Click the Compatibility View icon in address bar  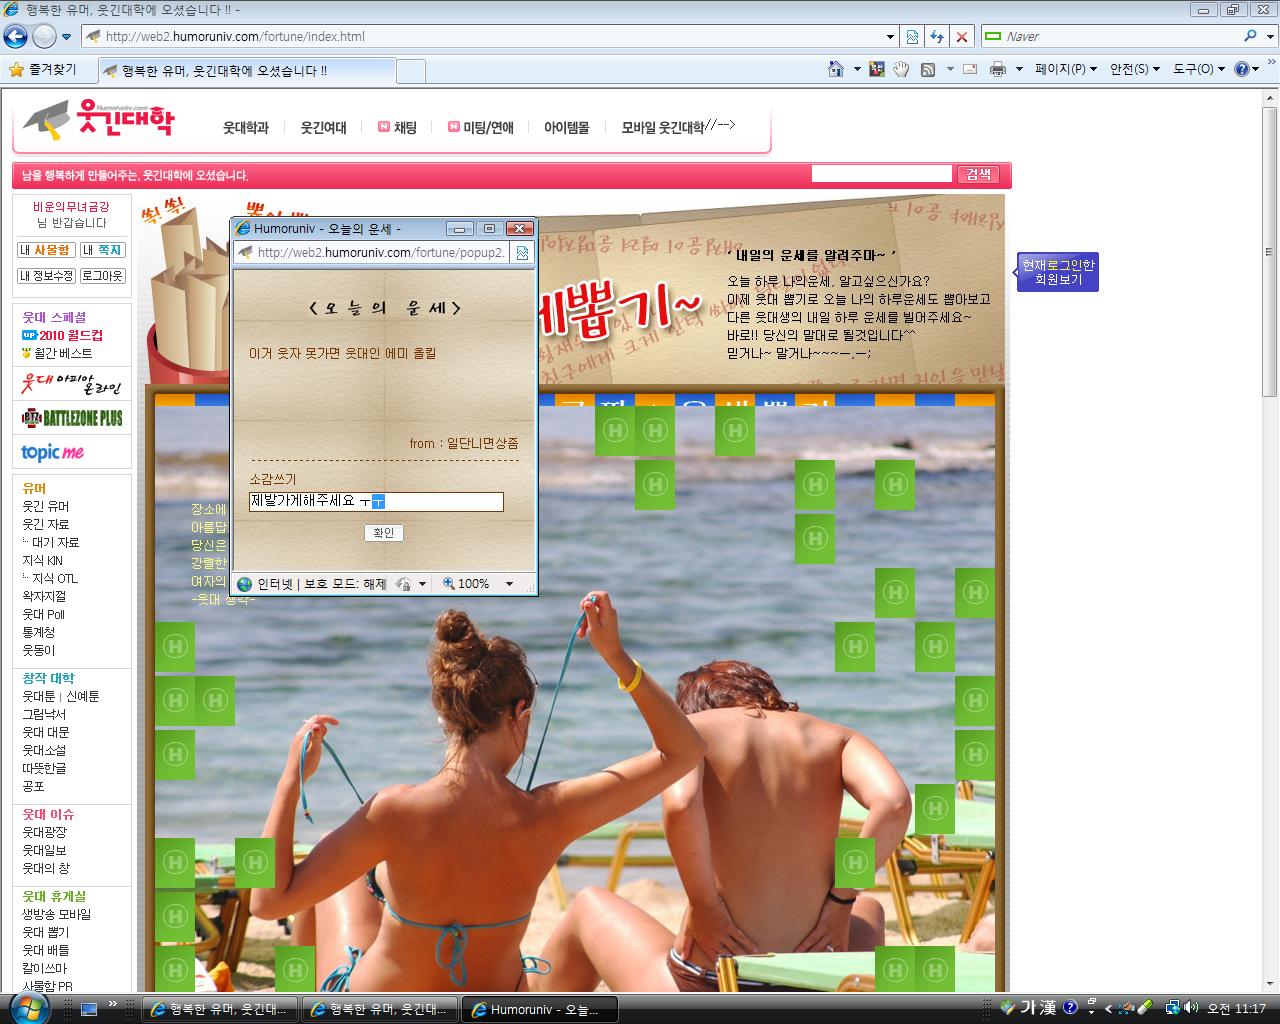912,36
